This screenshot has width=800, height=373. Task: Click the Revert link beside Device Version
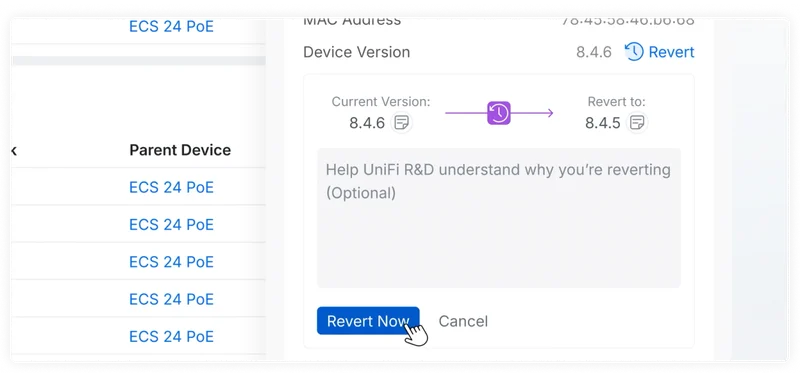tap(660, 52)
